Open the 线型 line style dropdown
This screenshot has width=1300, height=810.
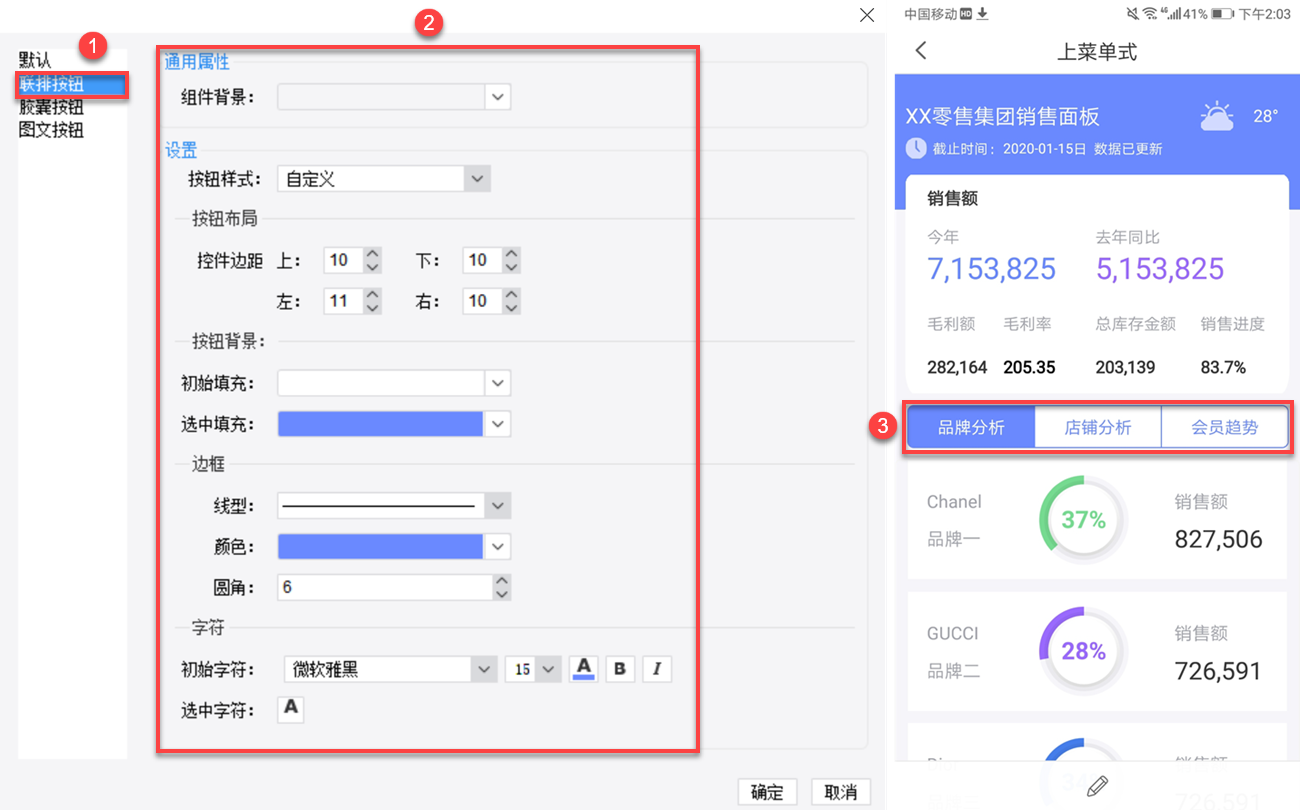[x=498, y=505]
